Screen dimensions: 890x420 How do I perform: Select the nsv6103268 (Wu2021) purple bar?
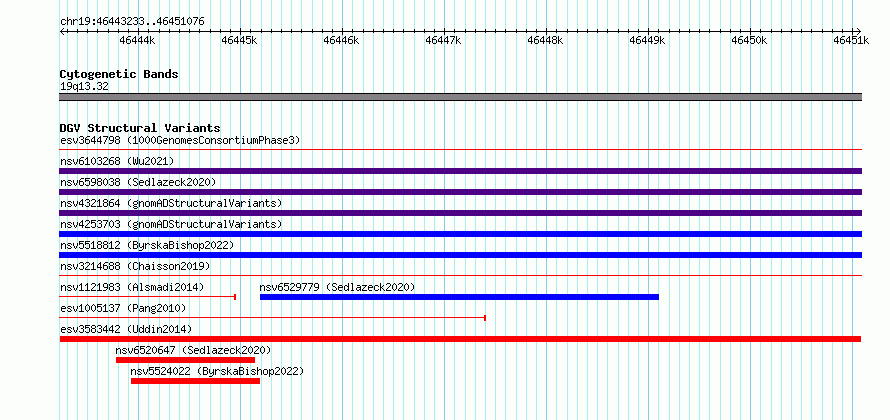point(460,171)
